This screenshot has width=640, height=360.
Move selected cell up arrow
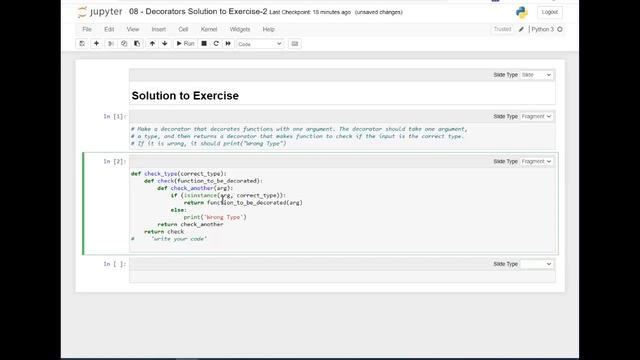(152, 44)
